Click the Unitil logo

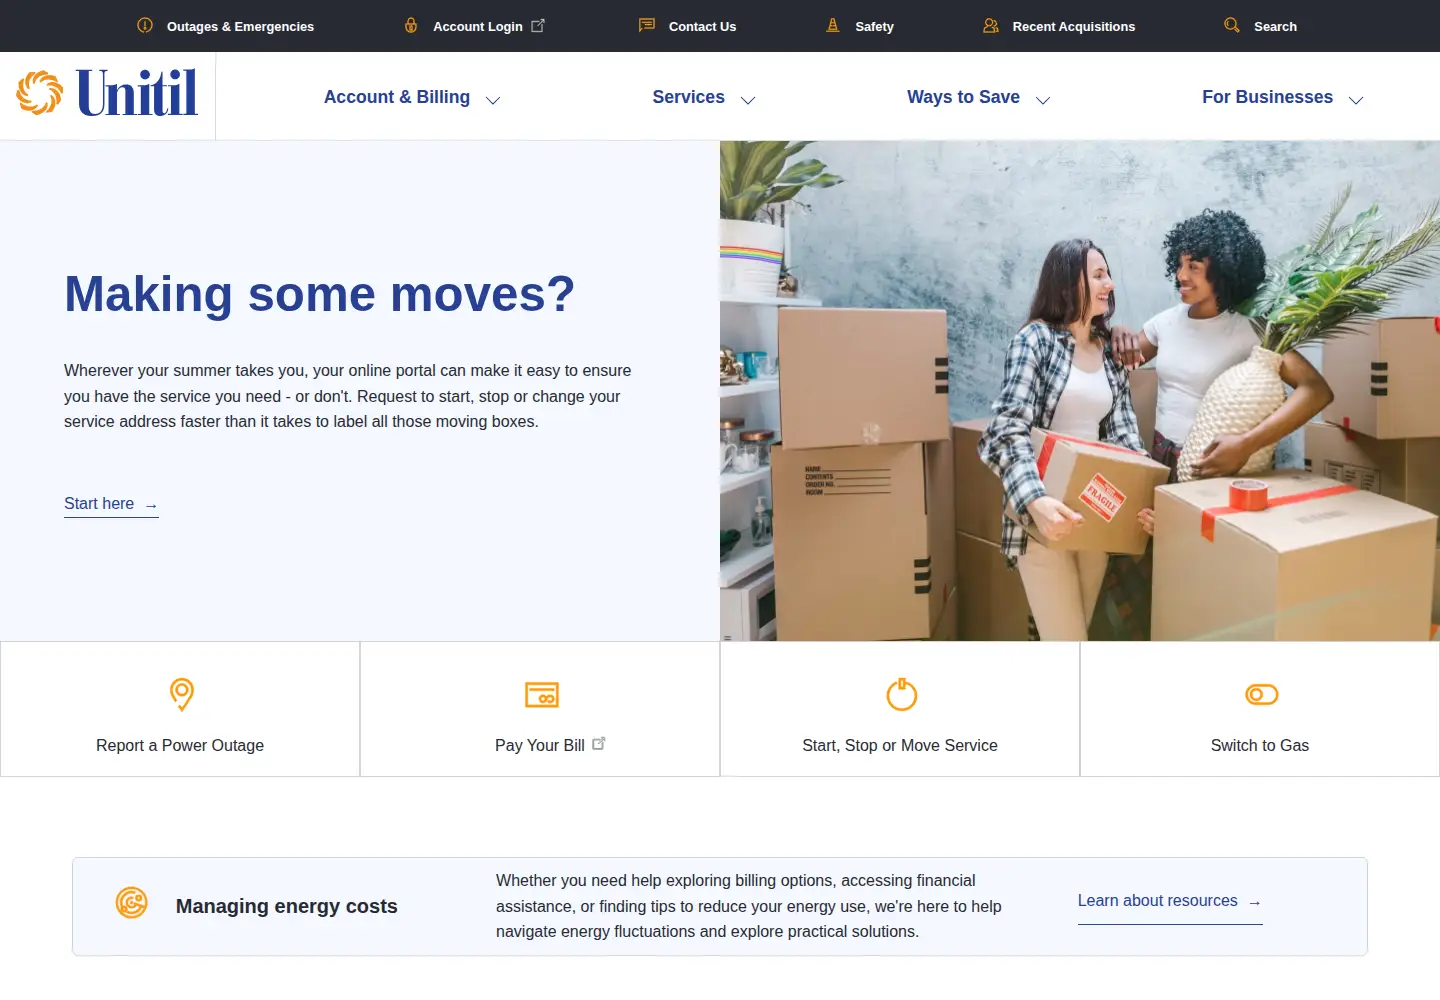pyautogui.click(x=107, y=93)
